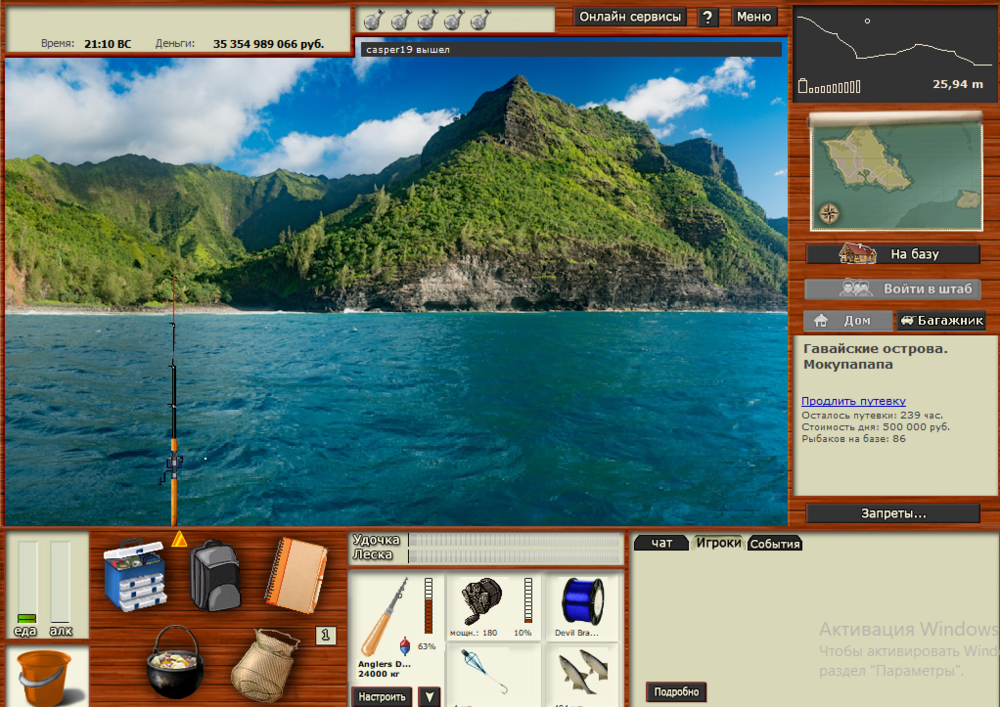Image resolution: width=1000 pixels, height=707 pixels.
Task: Click the Продлить путевку link
Action: pos(853,401)
